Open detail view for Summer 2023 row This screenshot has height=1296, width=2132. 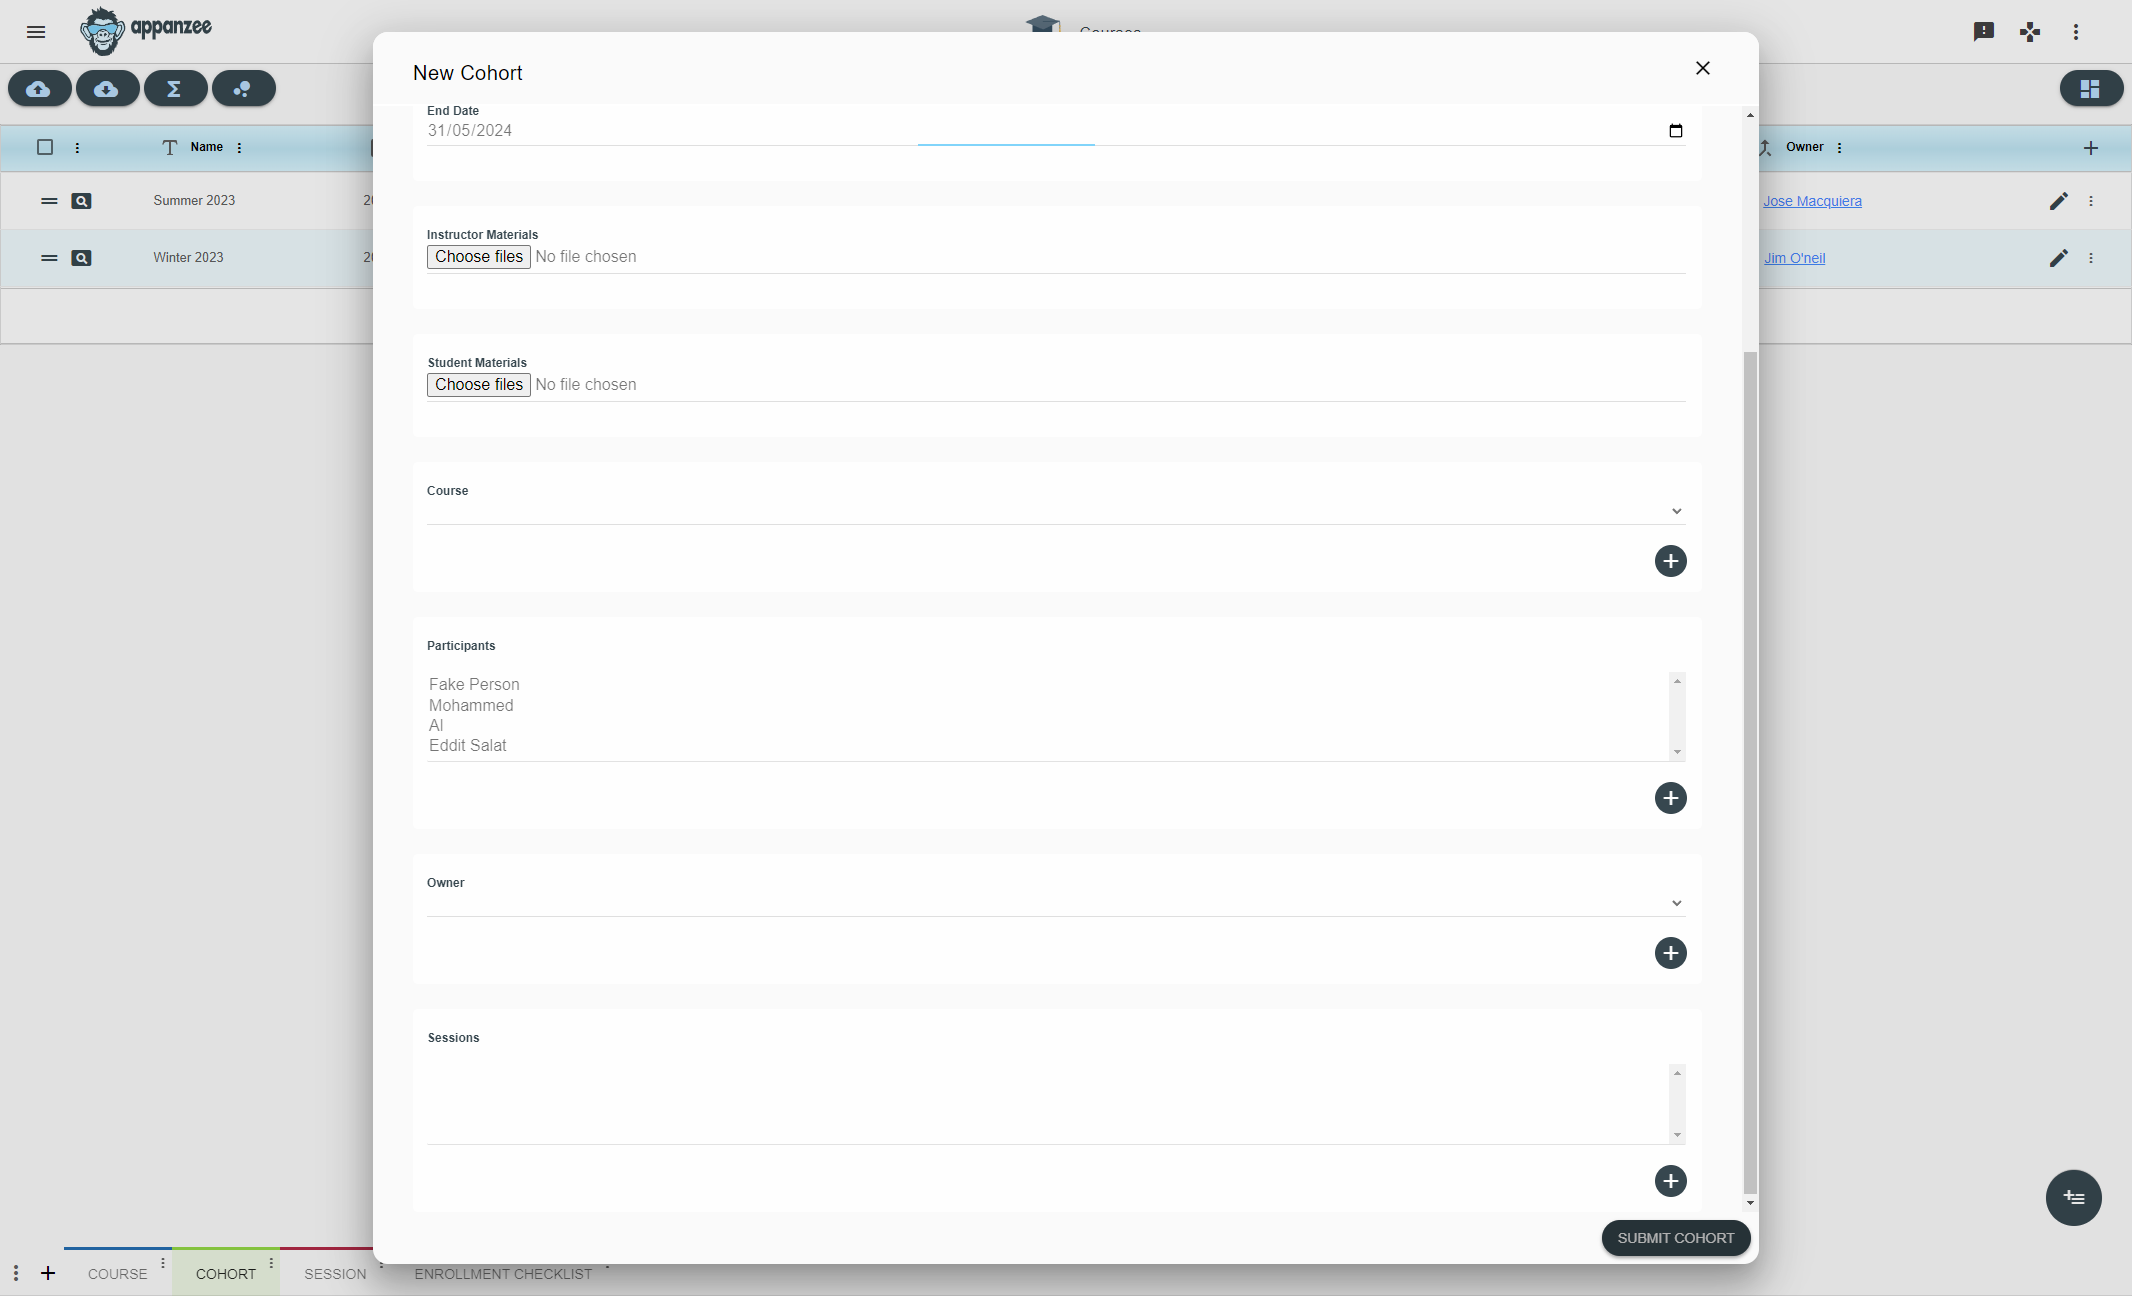82,201
